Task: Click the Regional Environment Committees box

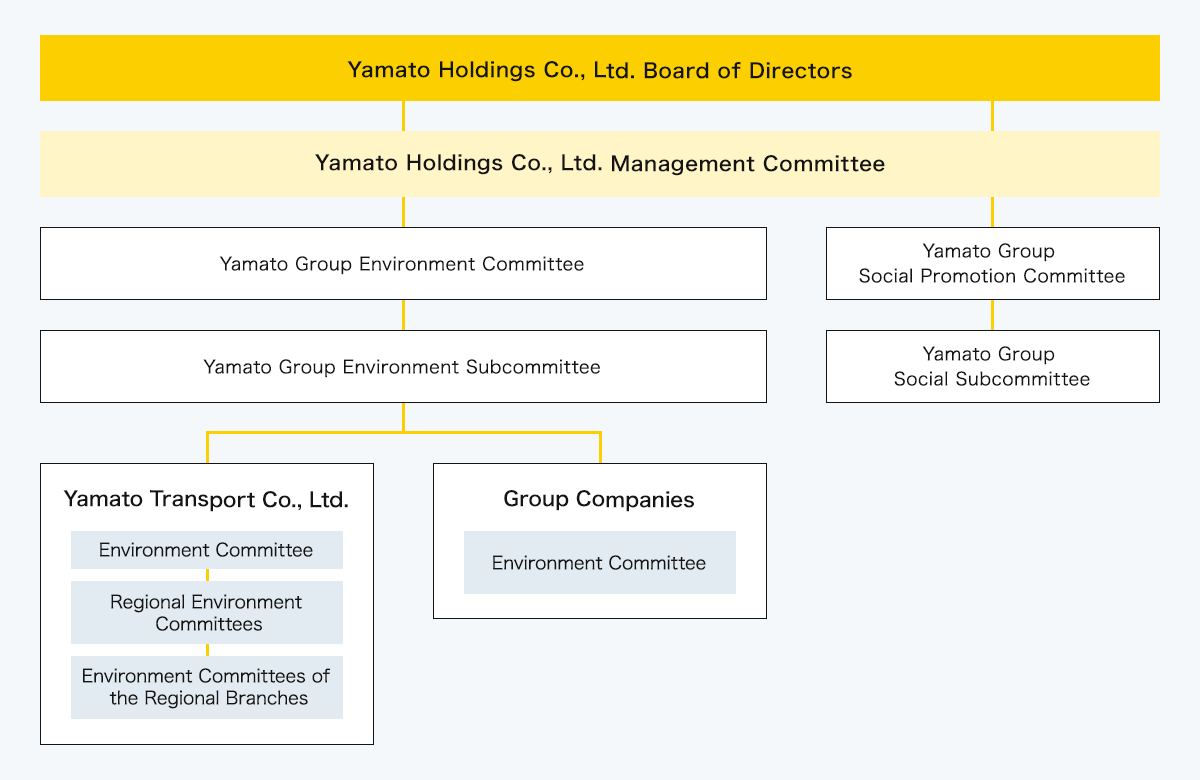Action: coord(207,613)
